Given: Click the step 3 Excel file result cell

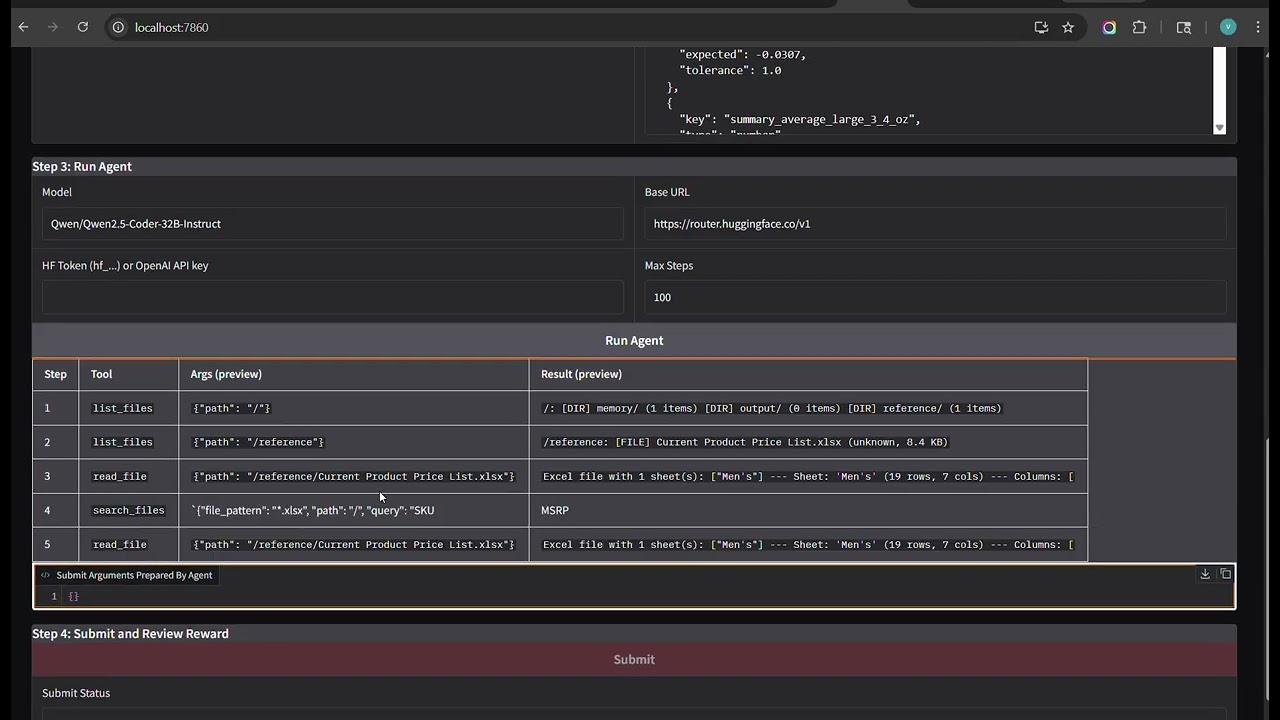Looking at the screenshot, I should 808,476.
